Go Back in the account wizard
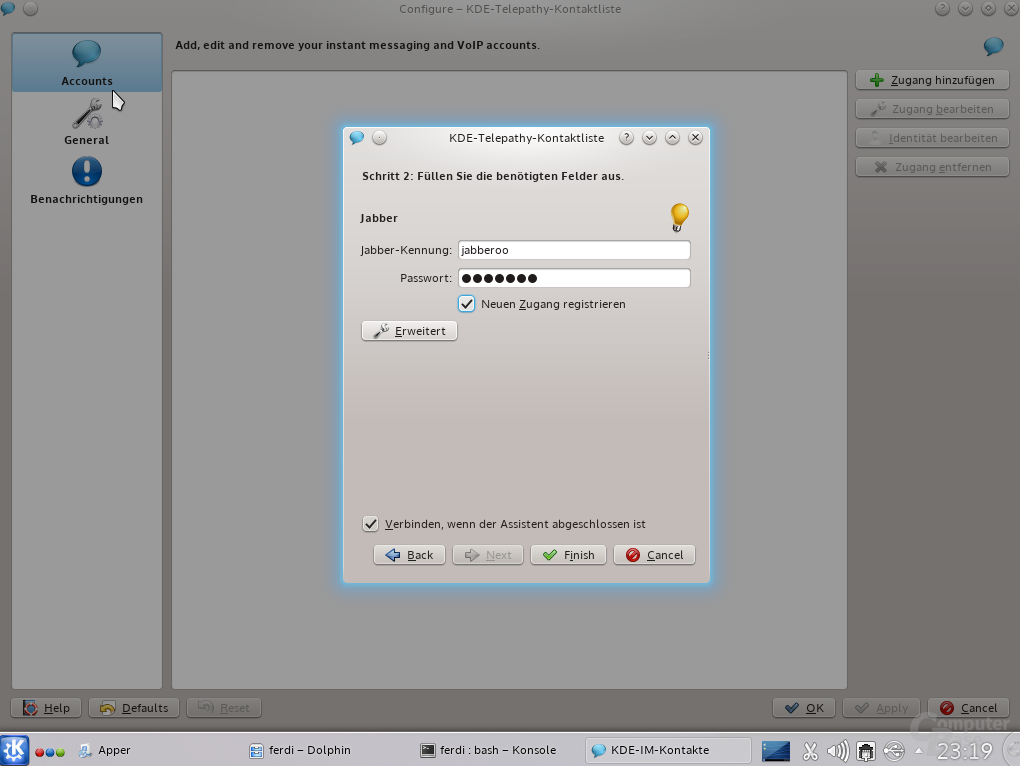The height and width of the screenshot is (766, 1020). tap(409, 555)
